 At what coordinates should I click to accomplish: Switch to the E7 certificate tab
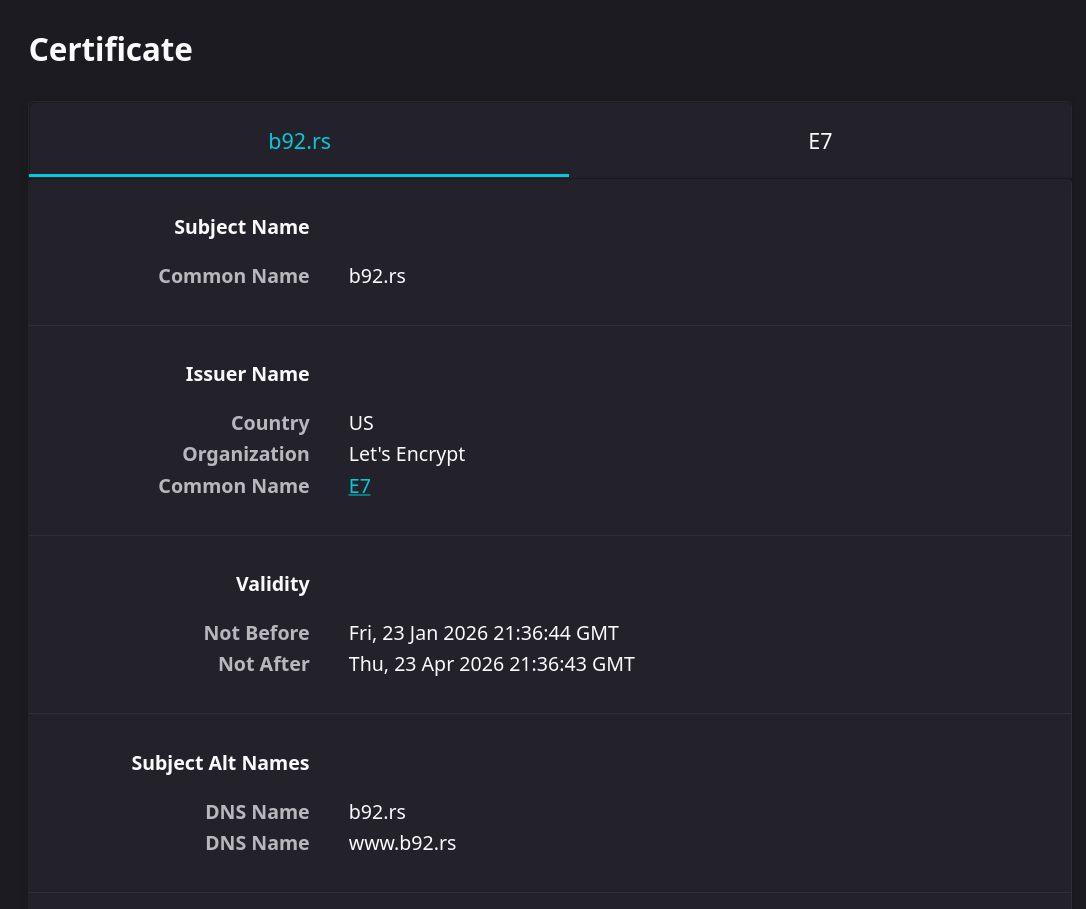(820, 141)
